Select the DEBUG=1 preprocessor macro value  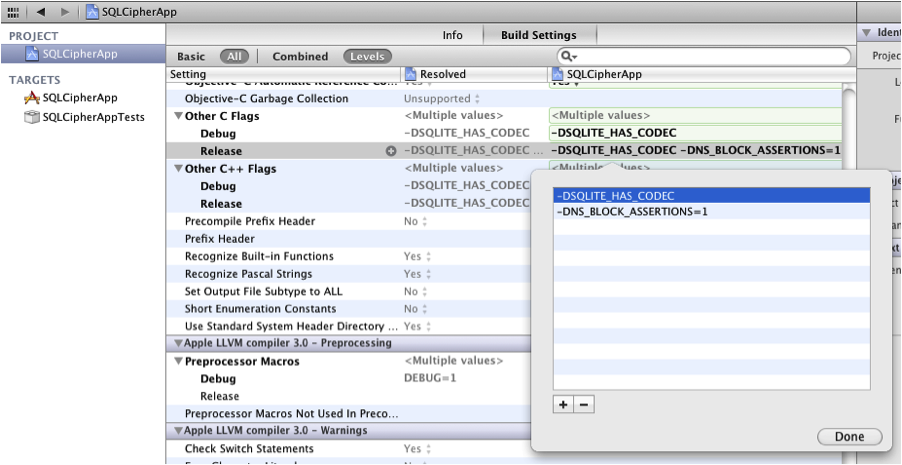430,379
